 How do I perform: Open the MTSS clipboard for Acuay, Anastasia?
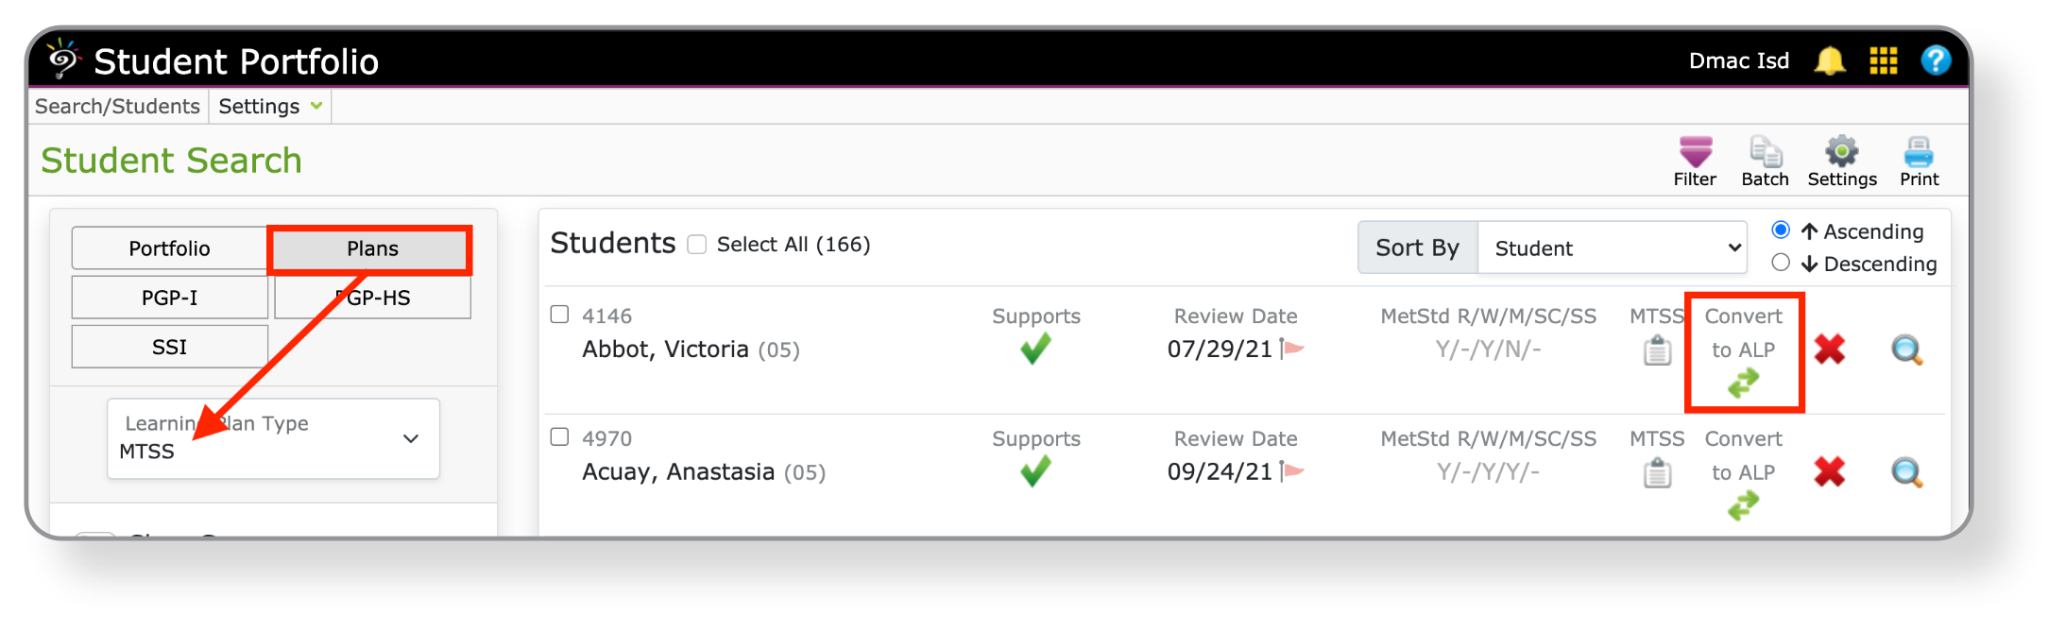[1657, 473]
